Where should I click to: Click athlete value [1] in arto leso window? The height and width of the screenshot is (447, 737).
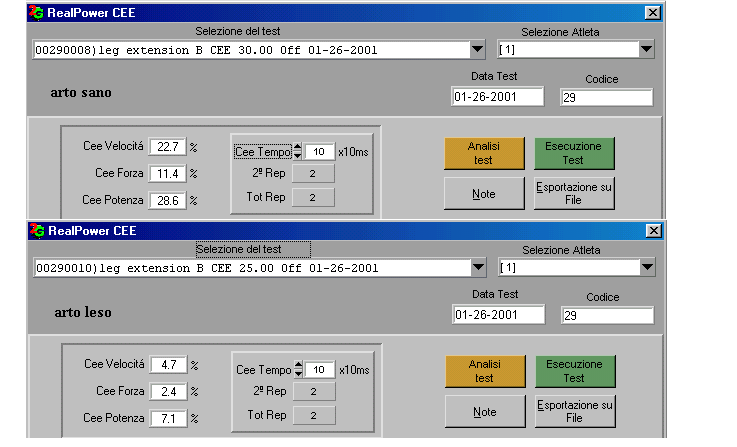[x=508, y=267]
